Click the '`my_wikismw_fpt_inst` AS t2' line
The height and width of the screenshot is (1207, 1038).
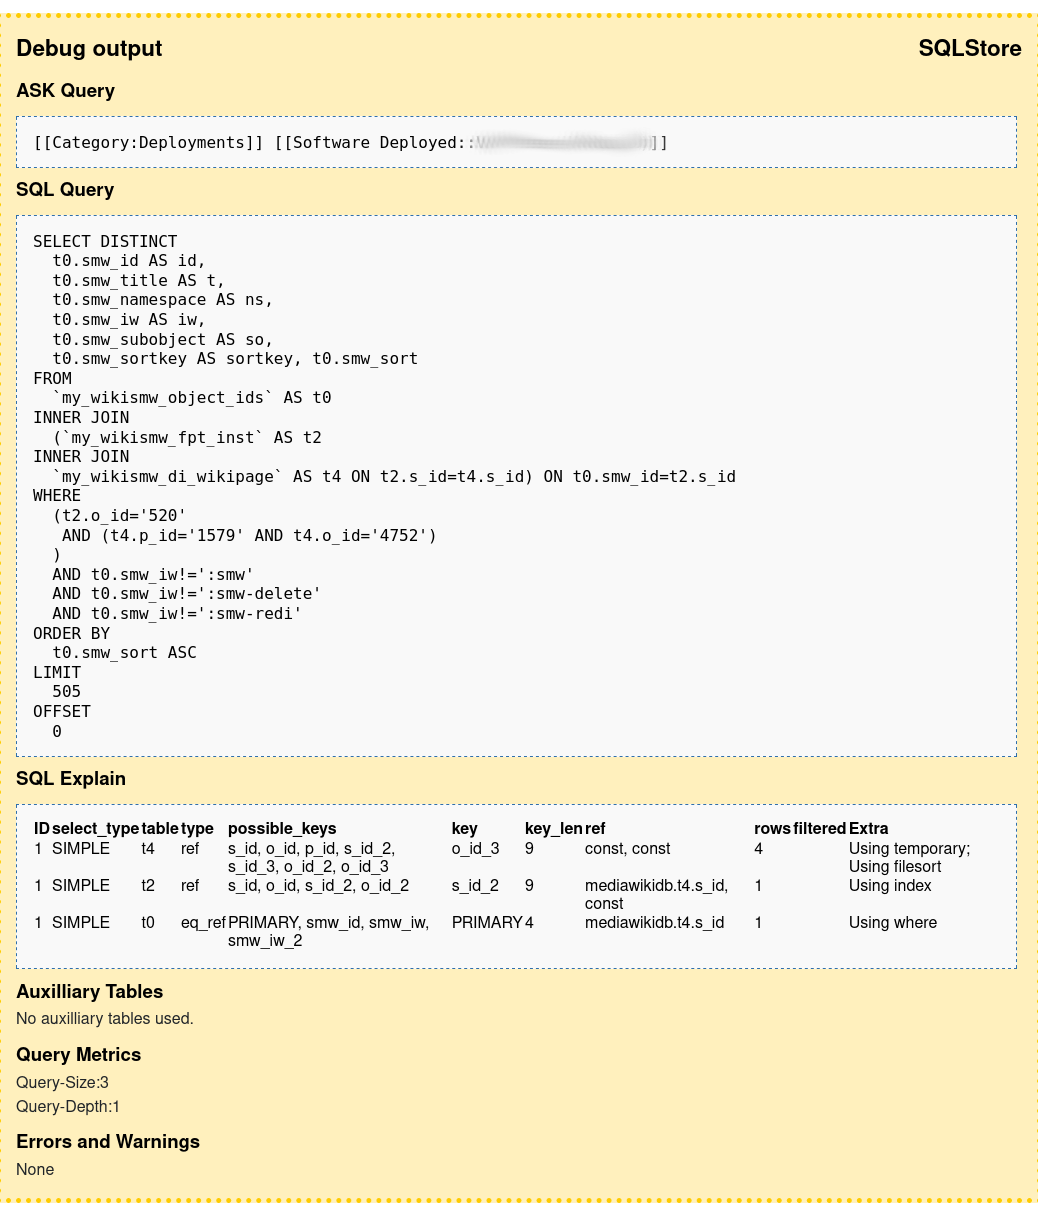pyautogui.click(x=187, y=437)
